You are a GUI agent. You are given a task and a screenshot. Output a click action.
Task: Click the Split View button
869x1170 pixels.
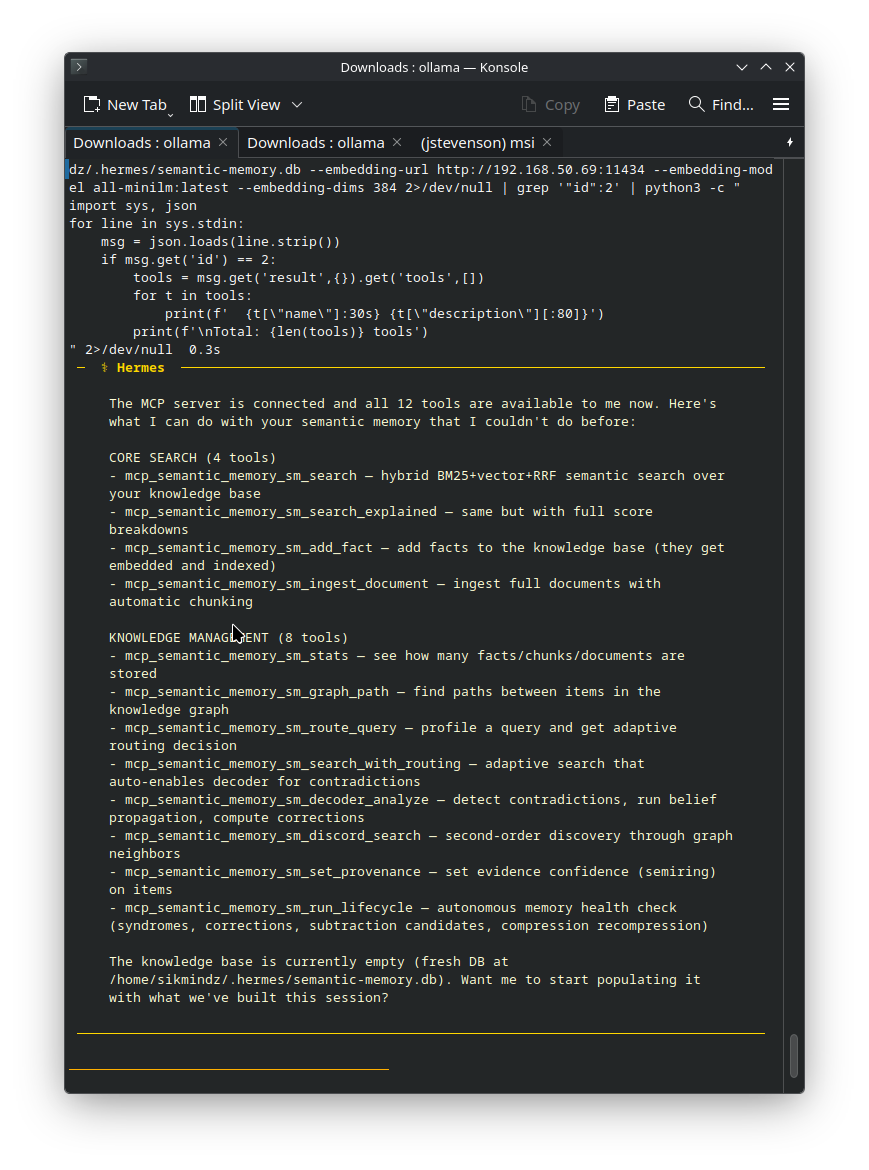click(235, 104)
